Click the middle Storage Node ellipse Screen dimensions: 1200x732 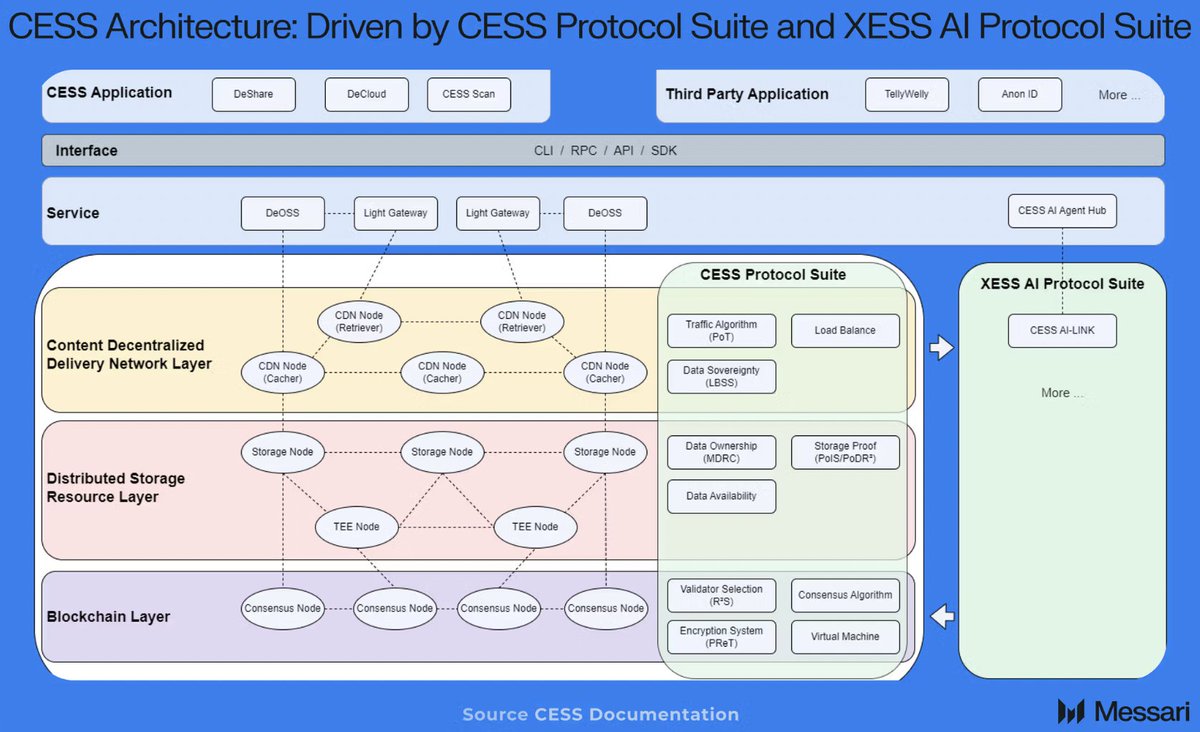pyautogui.click(x=442, y=452)
